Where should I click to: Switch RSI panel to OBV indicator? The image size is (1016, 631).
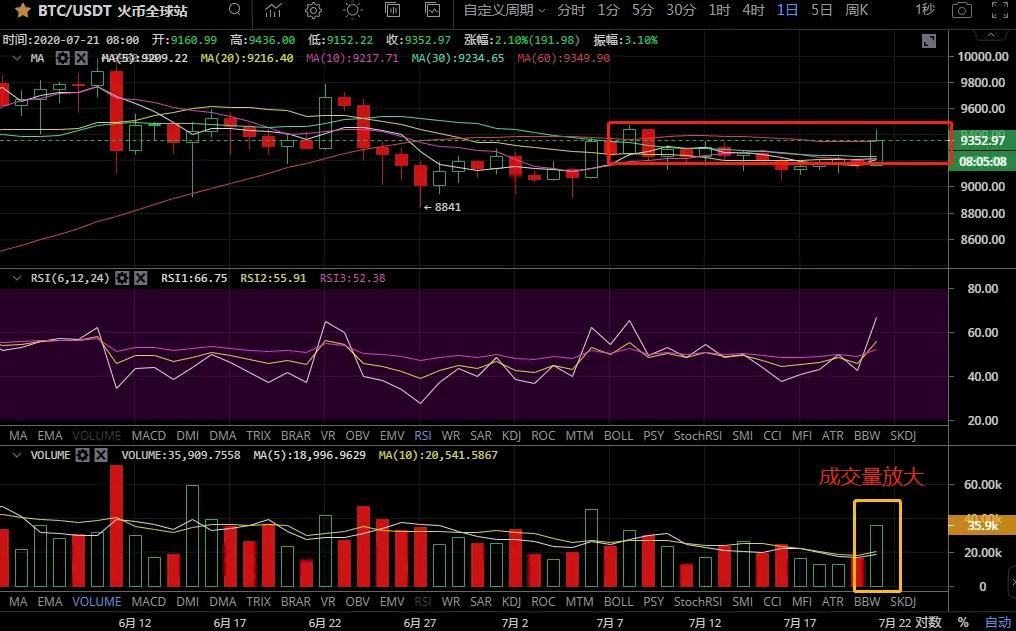pos(357,435)
